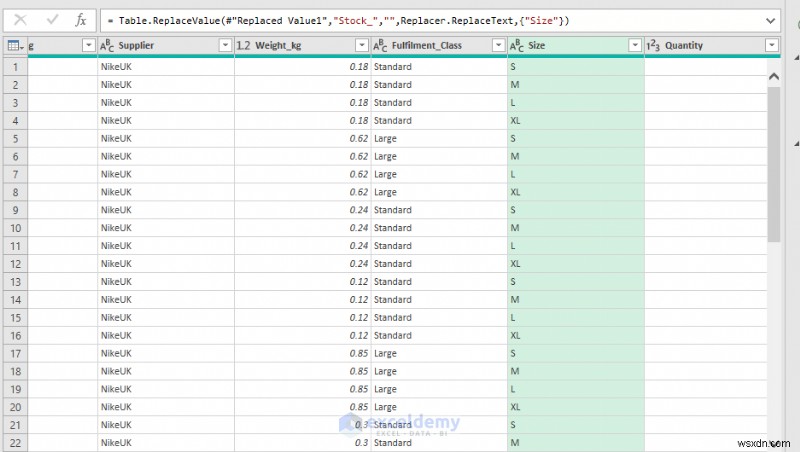This screenshot has width=800, height=452.
Task: Select the Fulfilment_Class column header
Action: click(x=439, y=45)
